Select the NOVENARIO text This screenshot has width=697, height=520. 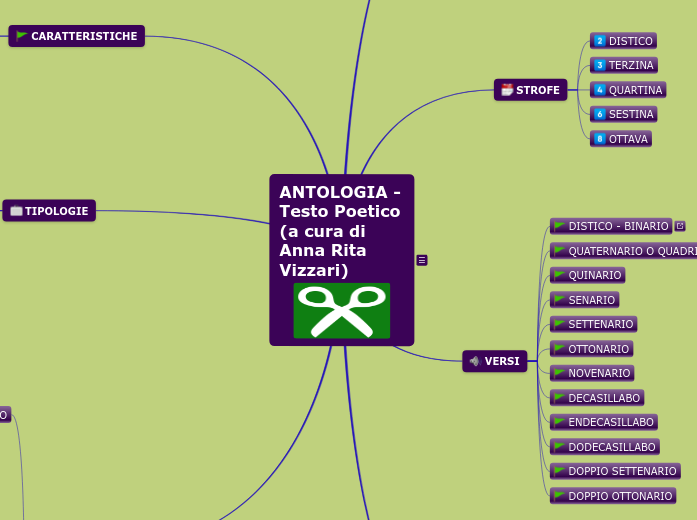pos(599,373)
